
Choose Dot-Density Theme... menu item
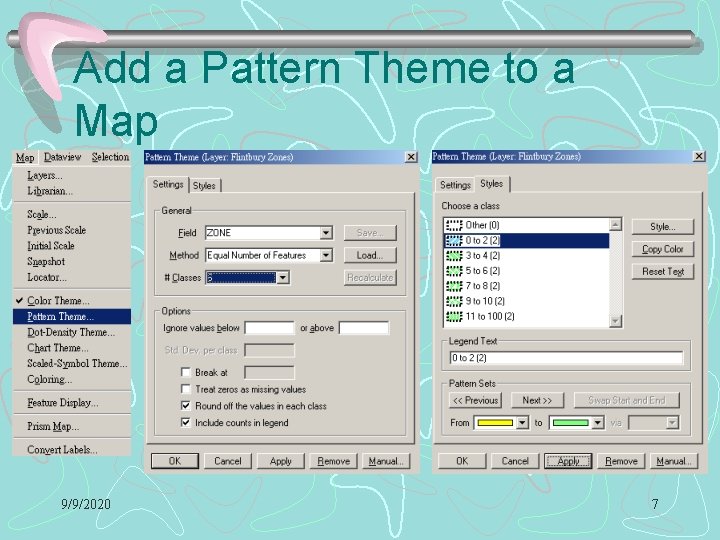[x=71, y=332]
